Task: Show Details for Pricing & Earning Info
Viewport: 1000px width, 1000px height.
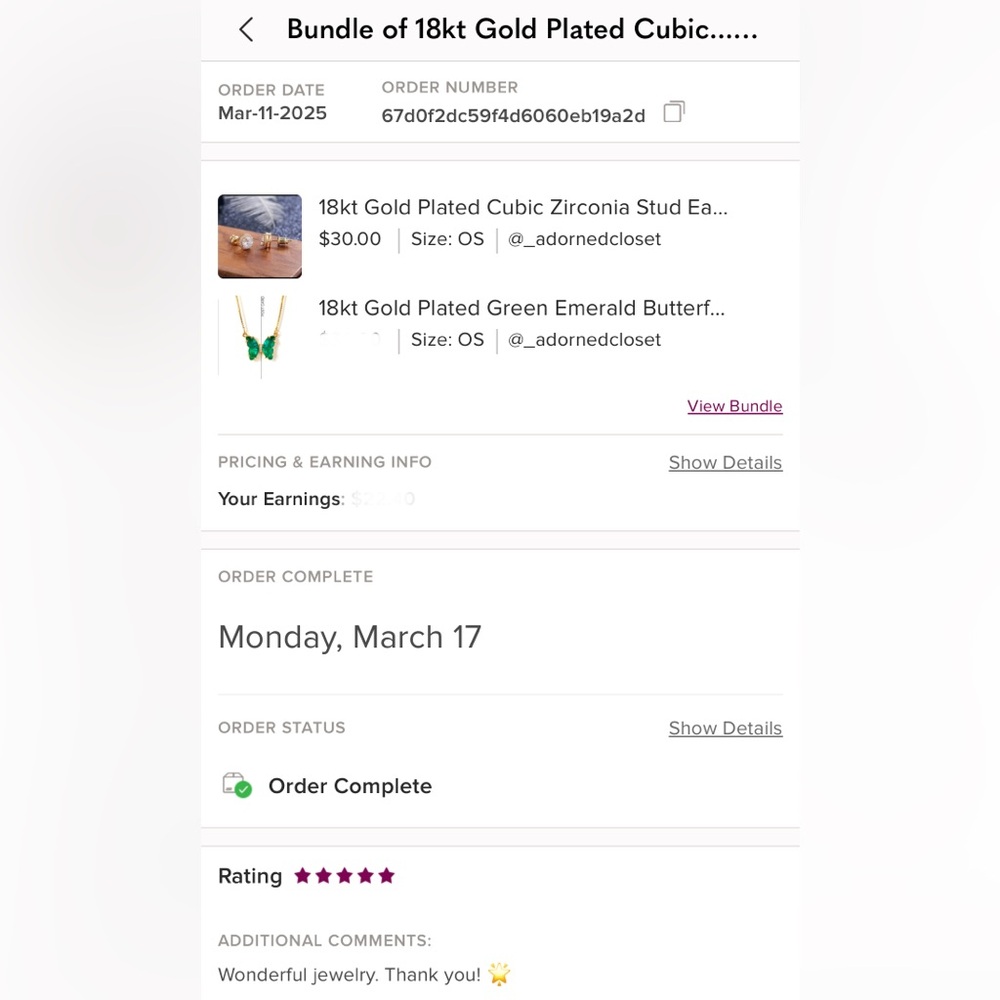Action: pos(725,463)
